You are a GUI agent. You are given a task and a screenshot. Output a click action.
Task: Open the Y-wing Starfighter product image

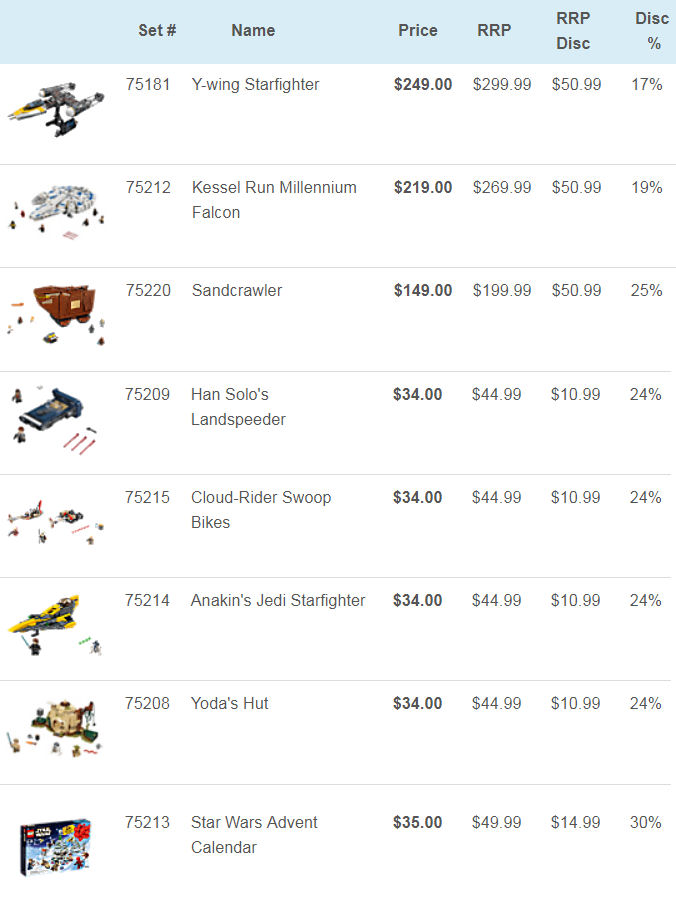point(56,109)
